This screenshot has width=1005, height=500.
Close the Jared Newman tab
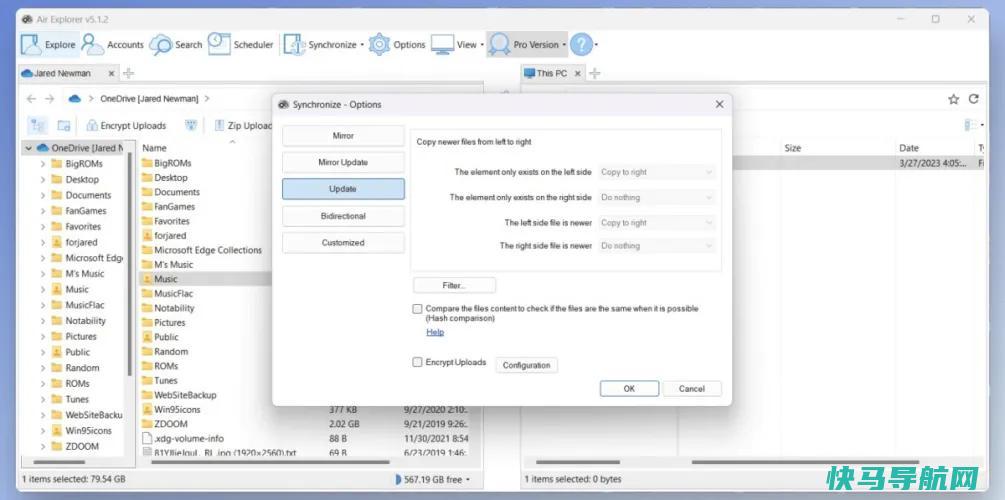(x=112, y=73)
